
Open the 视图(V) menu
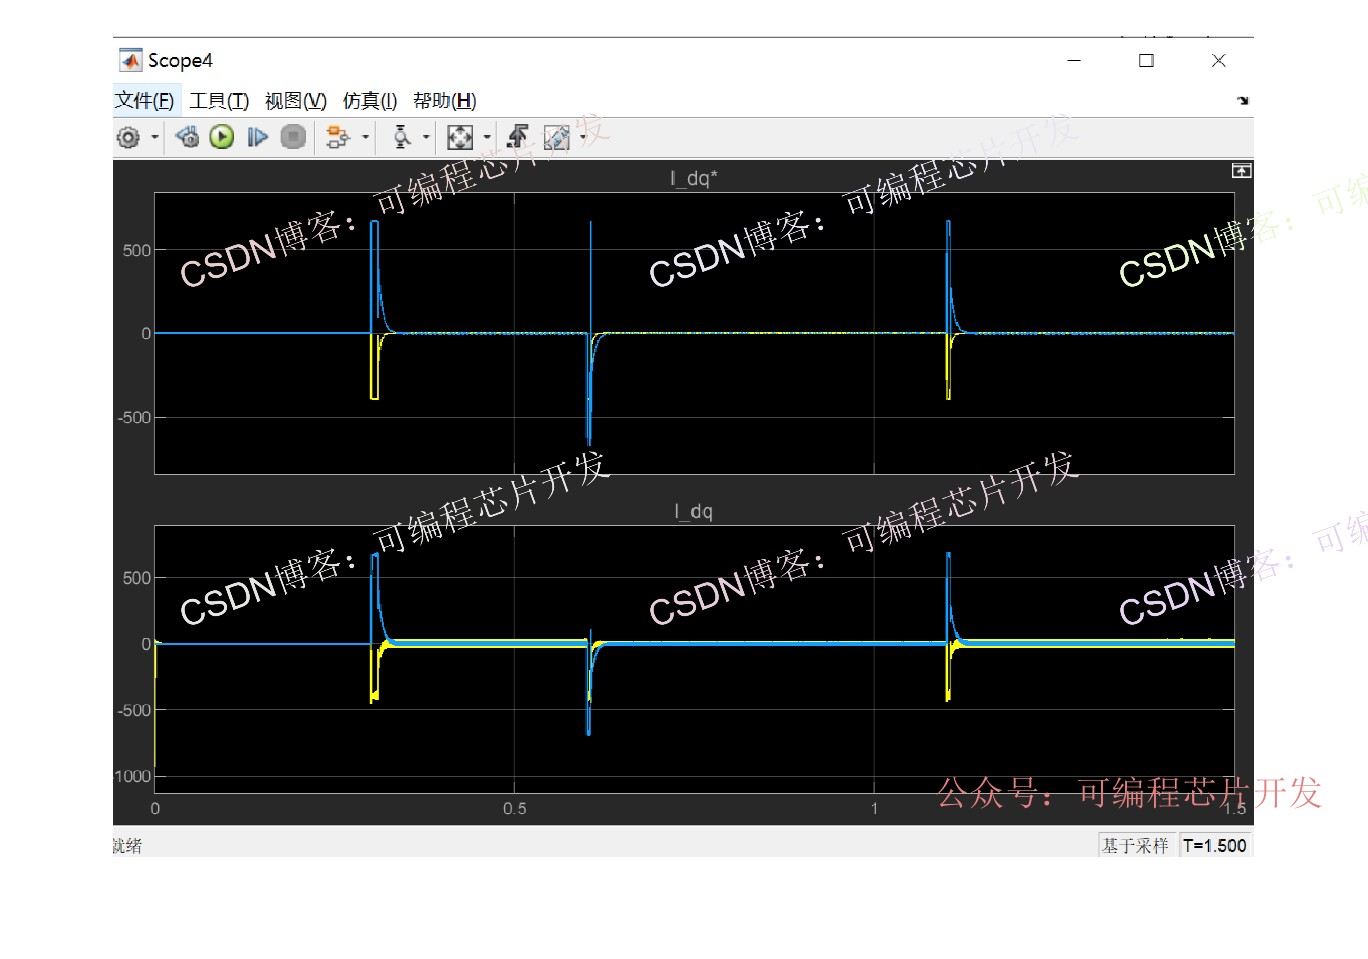pyautogui.click(x=296, y=101)
